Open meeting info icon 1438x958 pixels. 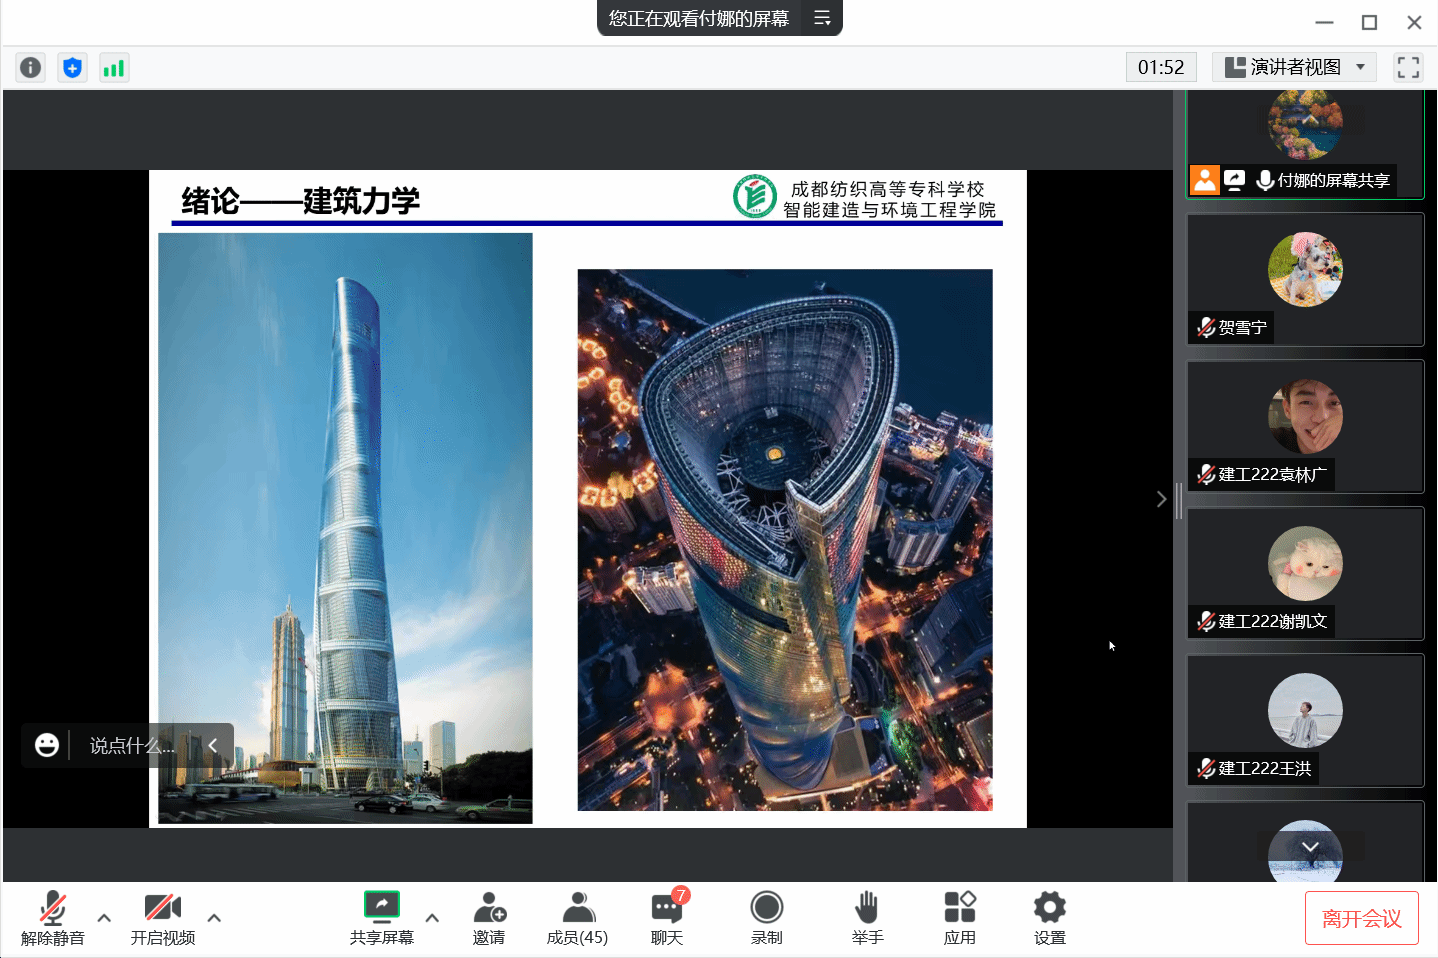click(x=31, y=67)
